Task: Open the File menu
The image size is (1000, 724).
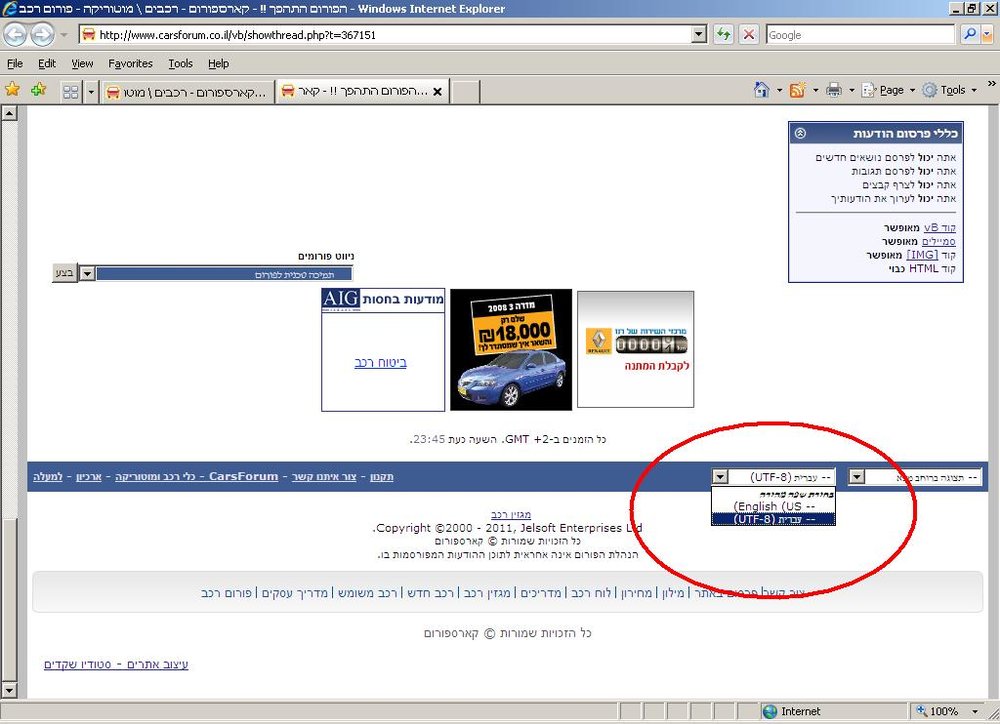Action: tap(15, 63)
